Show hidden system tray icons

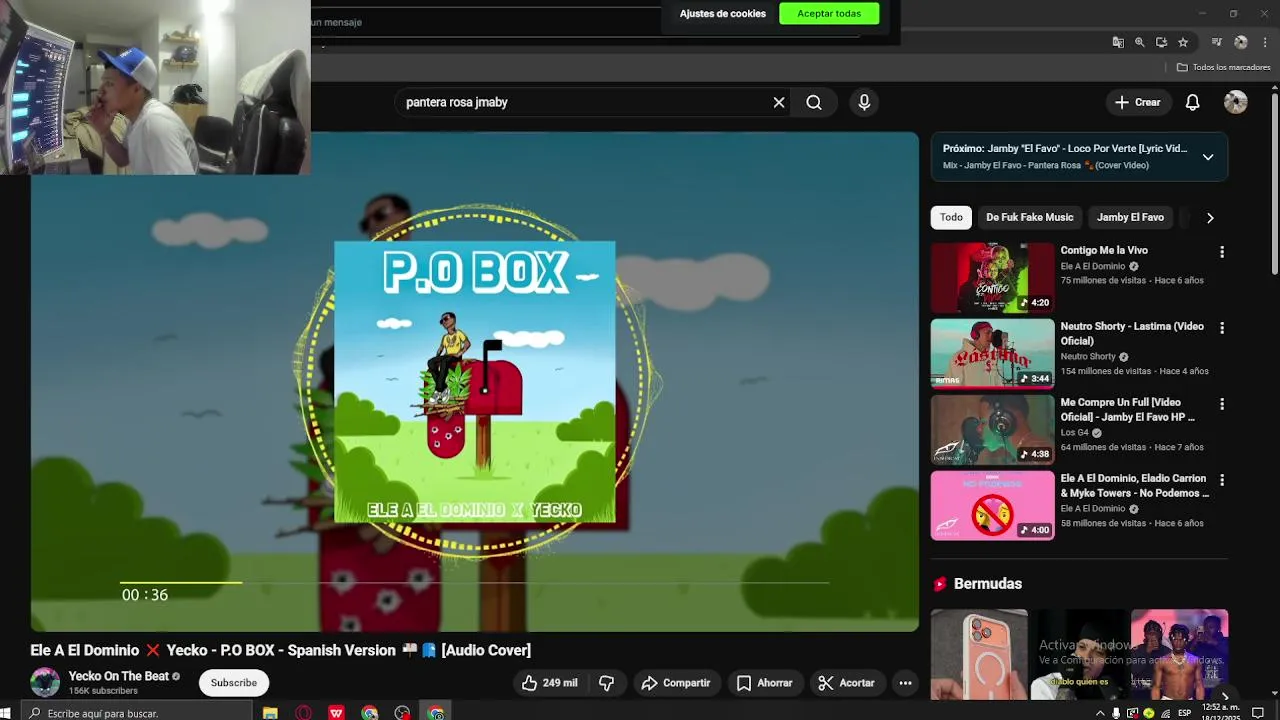pyautogui.click(x=1100, y=713)
